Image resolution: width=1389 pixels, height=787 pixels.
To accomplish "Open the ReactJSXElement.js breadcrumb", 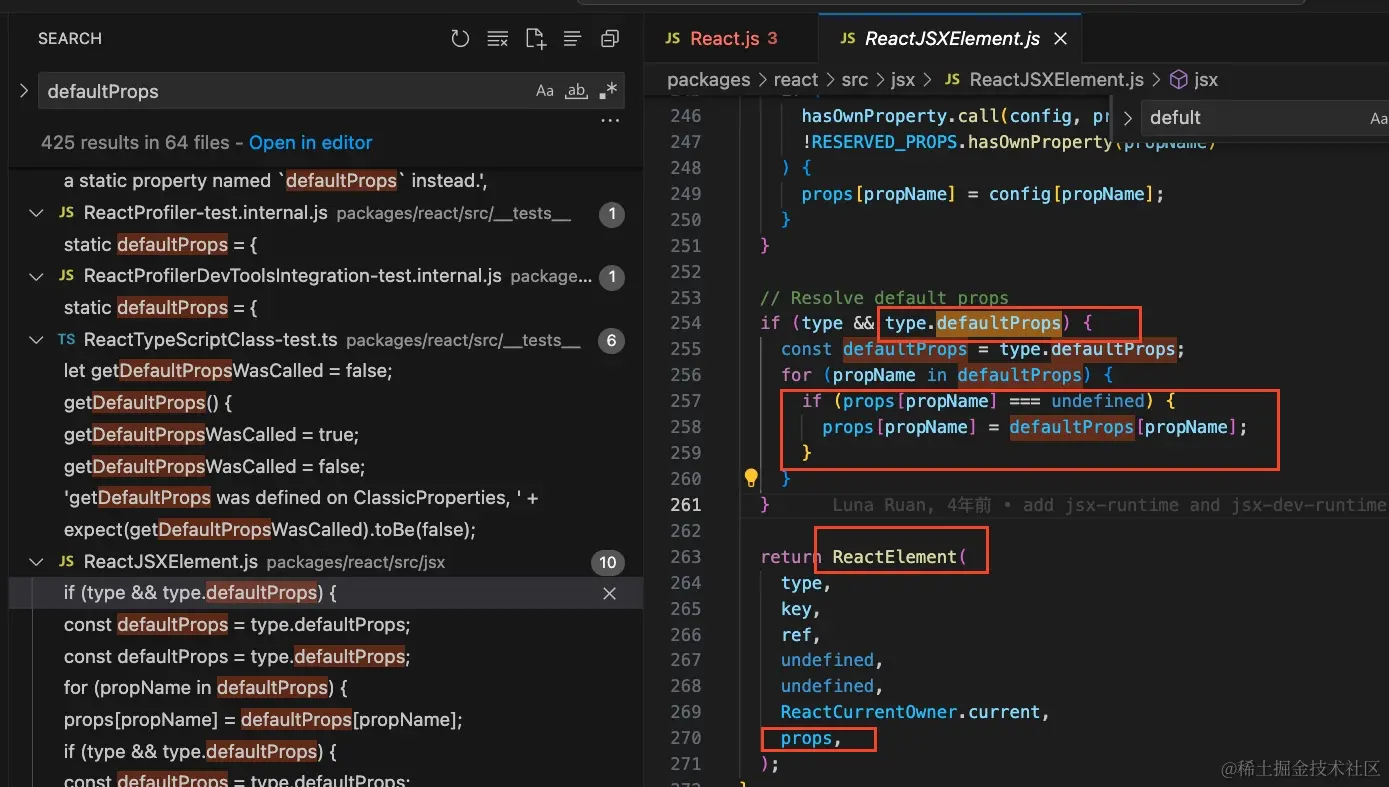I will (x=1056, y=80).
